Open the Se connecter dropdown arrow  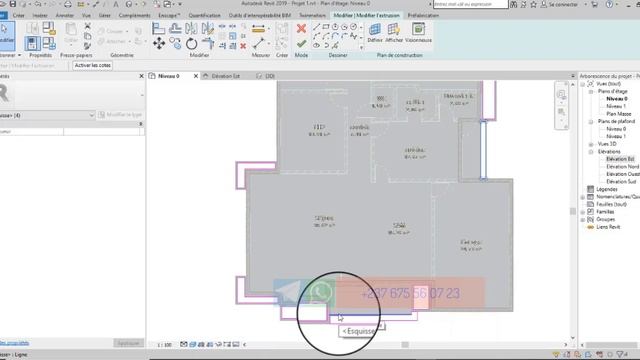click(x=585, y=4)
